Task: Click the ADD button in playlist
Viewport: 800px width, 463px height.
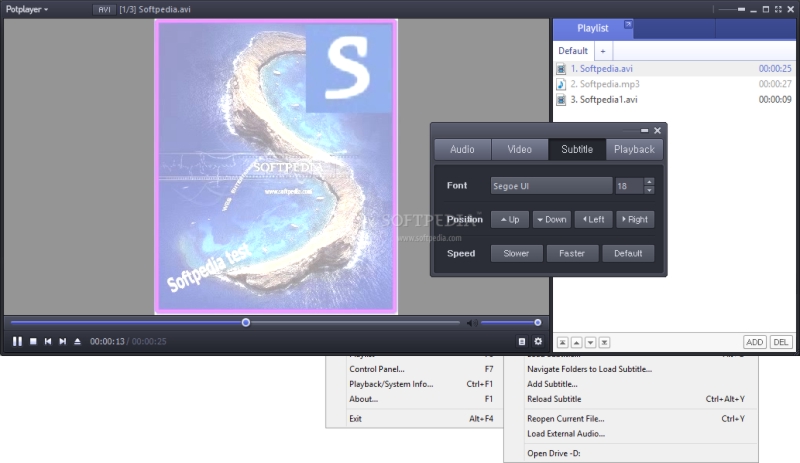Action: tap(754, 342)
